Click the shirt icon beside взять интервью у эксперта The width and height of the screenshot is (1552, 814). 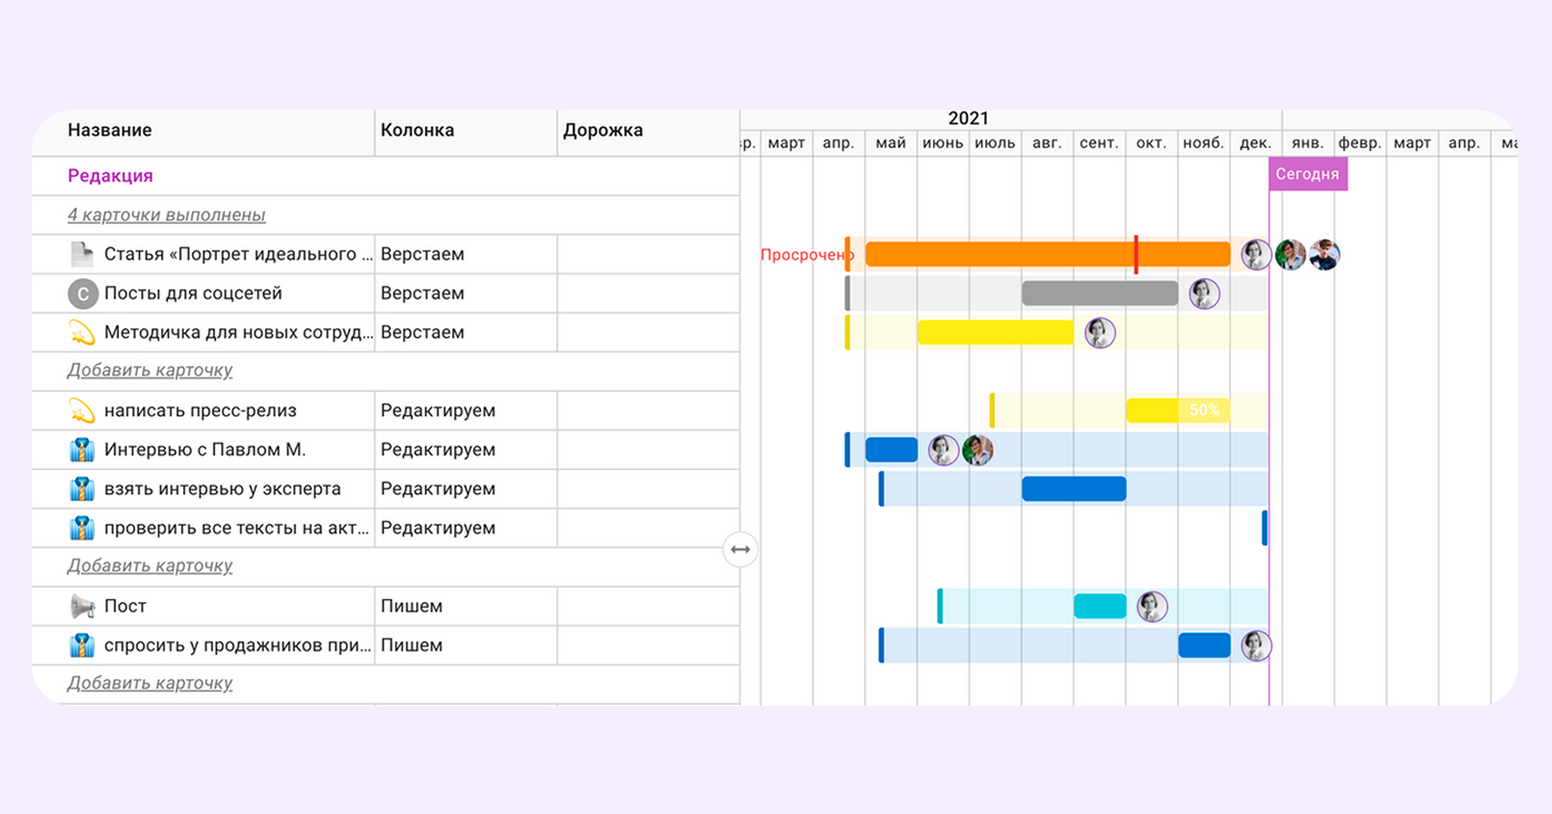pos(82,489)
